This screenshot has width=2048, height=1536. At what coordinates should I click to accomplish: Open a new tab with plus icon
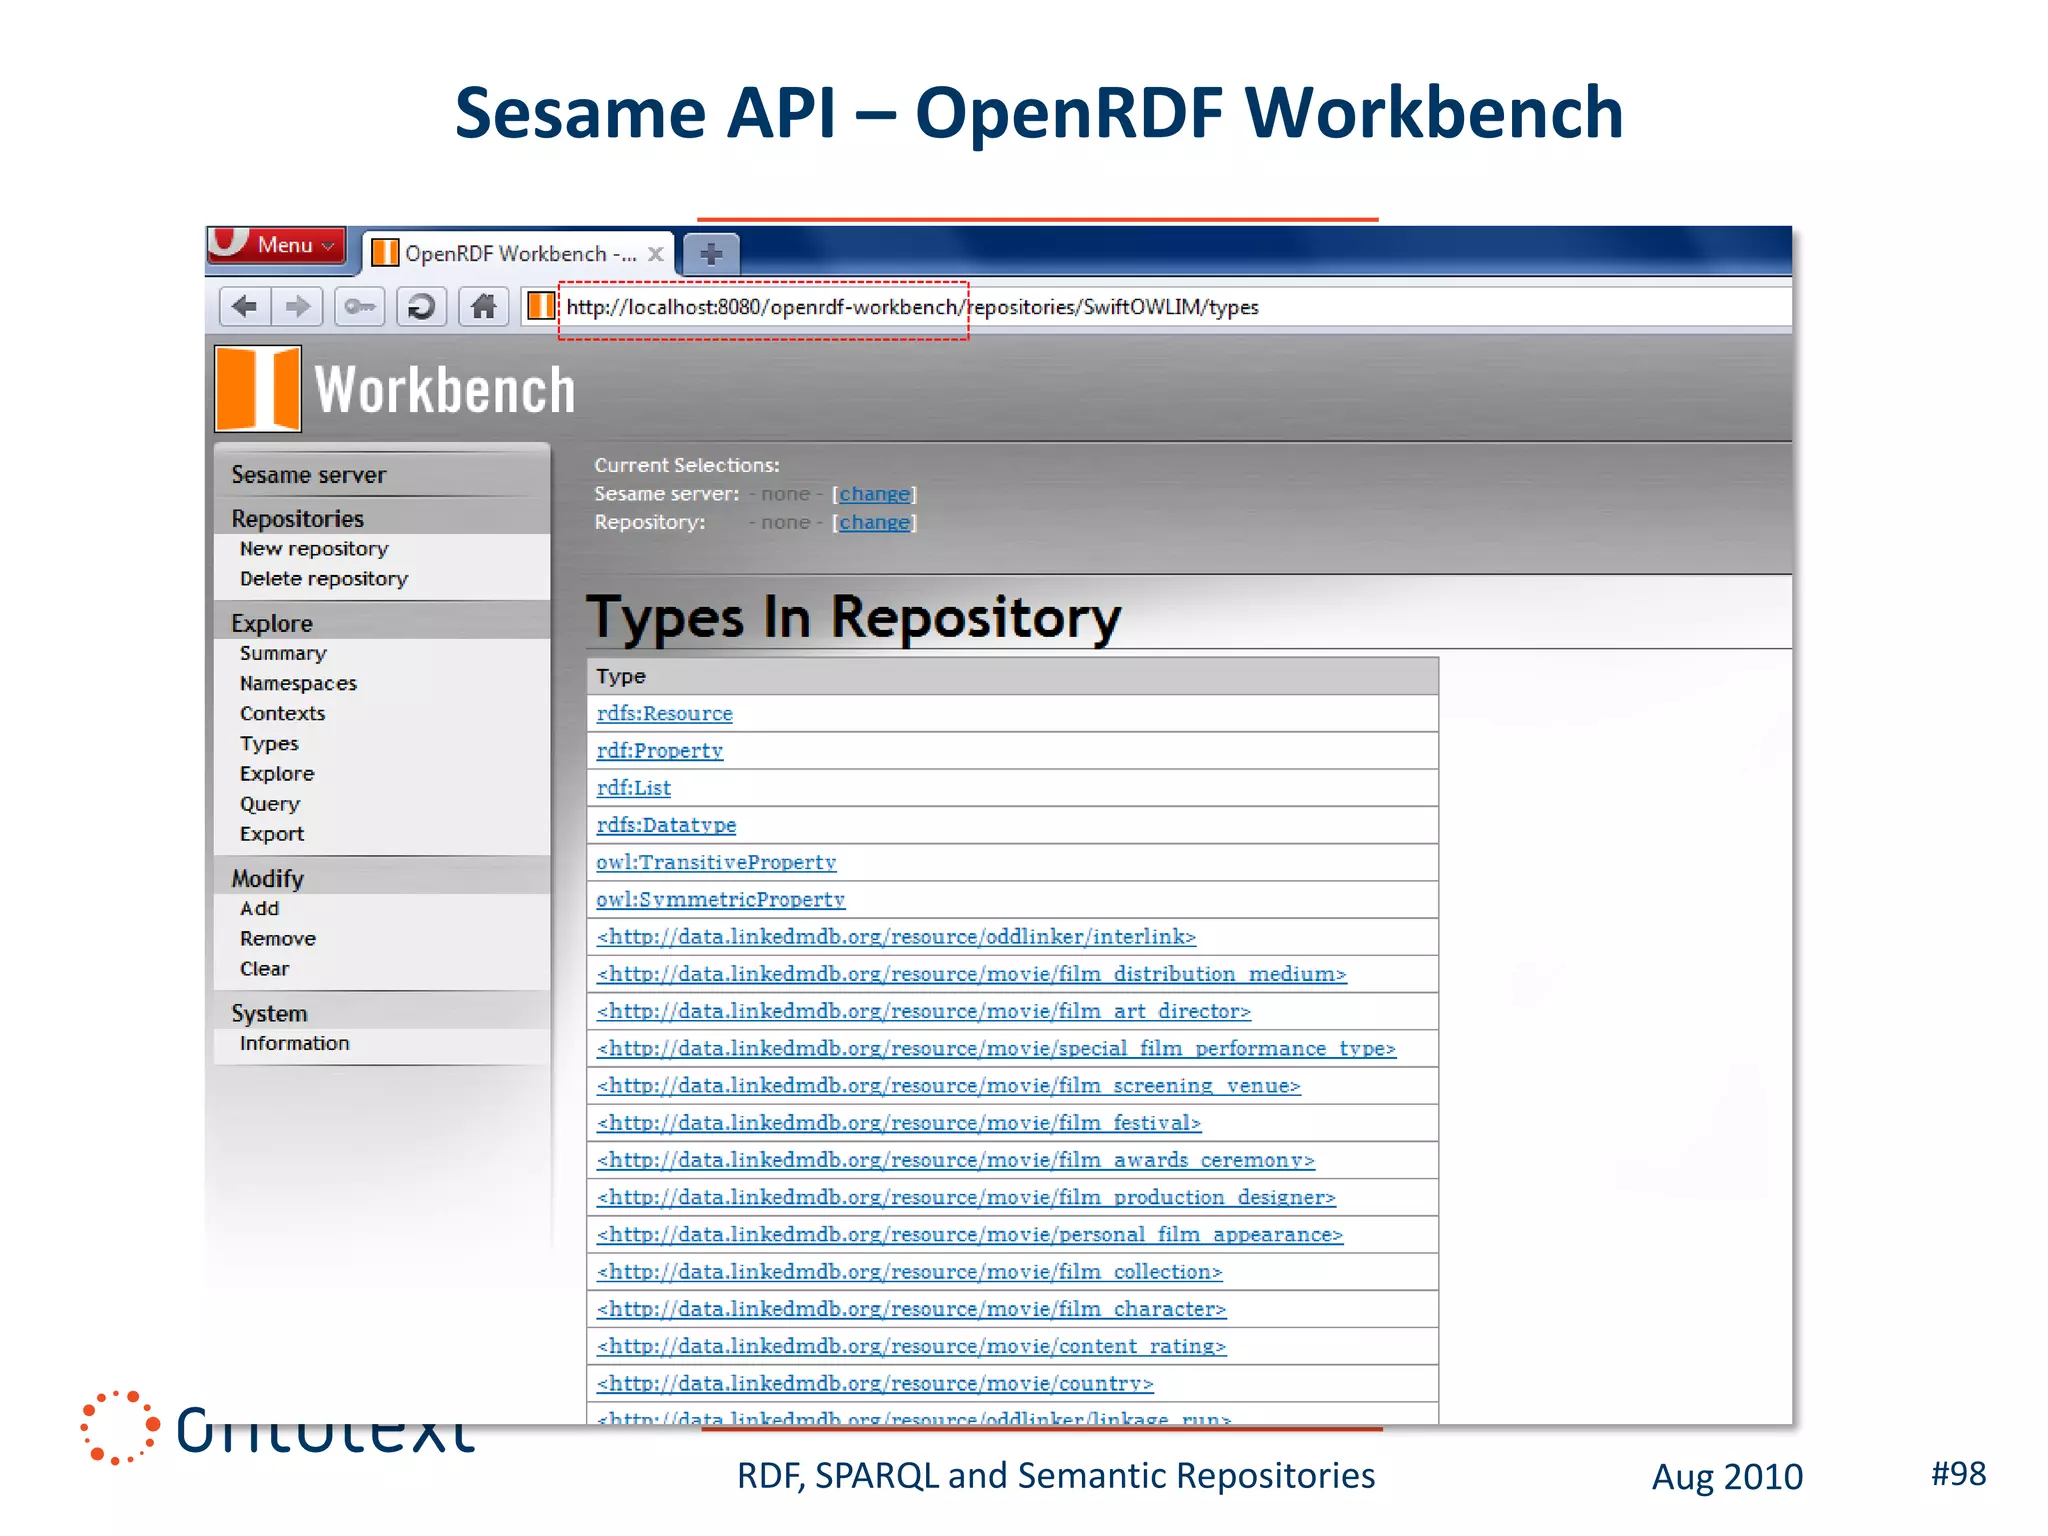711,254
